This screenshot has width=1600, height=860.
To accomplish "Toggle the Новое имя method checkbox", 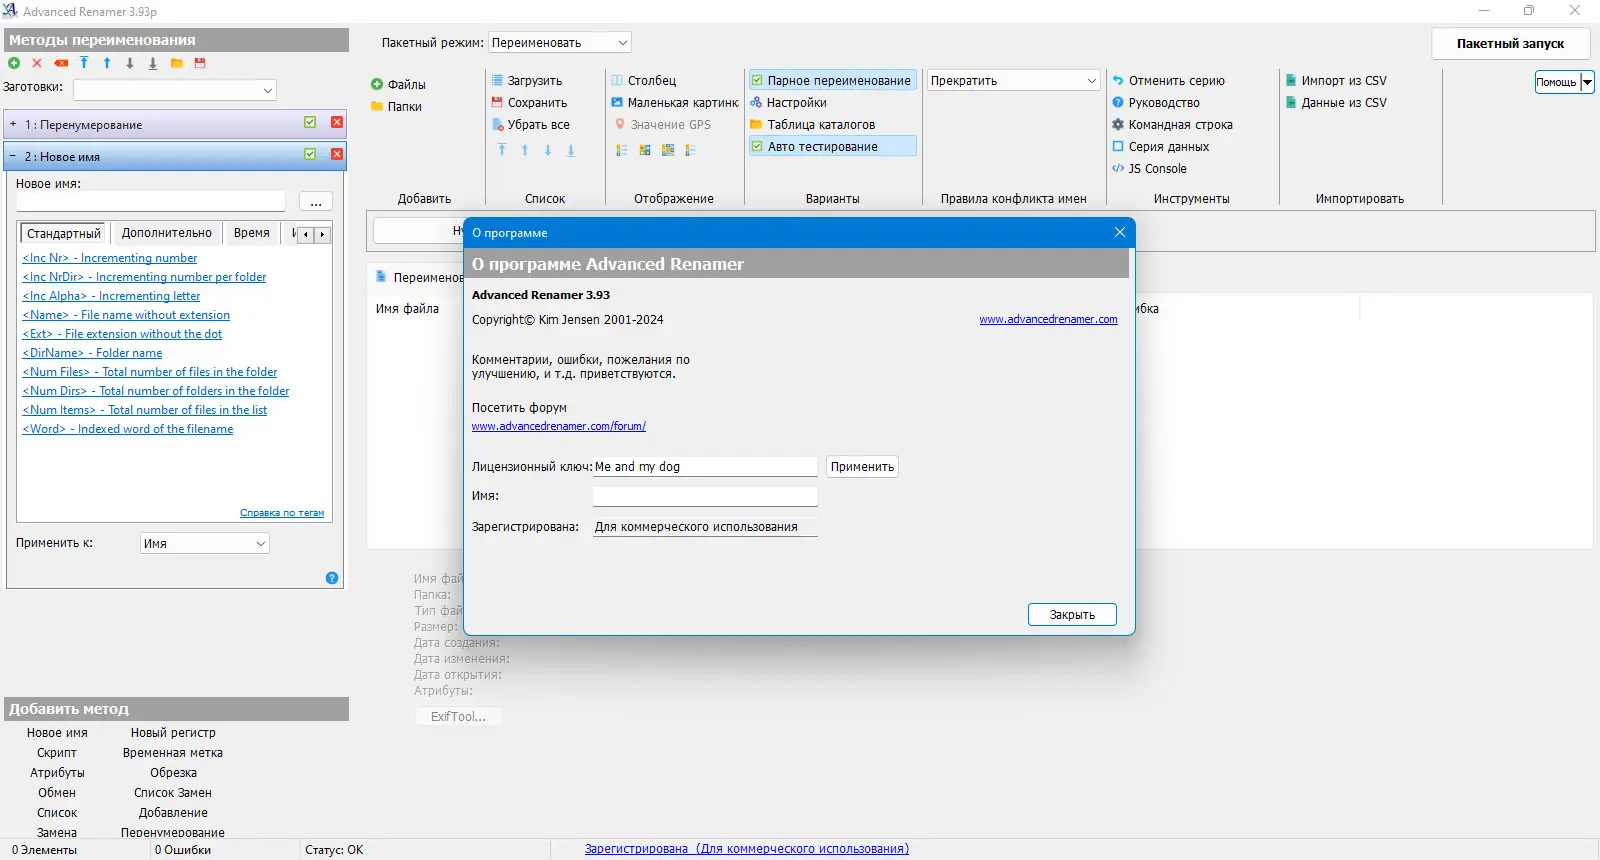I will click(x=310, y=155).
